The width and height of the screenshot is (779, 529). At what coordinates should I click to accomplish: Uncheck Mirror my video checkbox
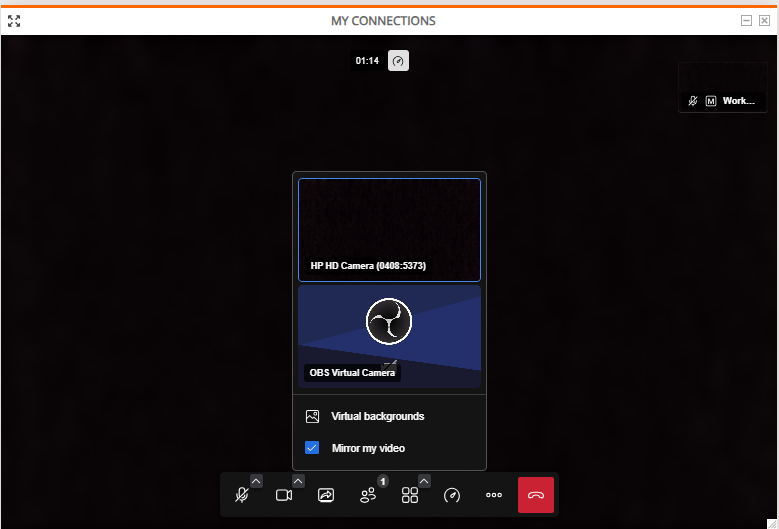click(x=312, y=448)
